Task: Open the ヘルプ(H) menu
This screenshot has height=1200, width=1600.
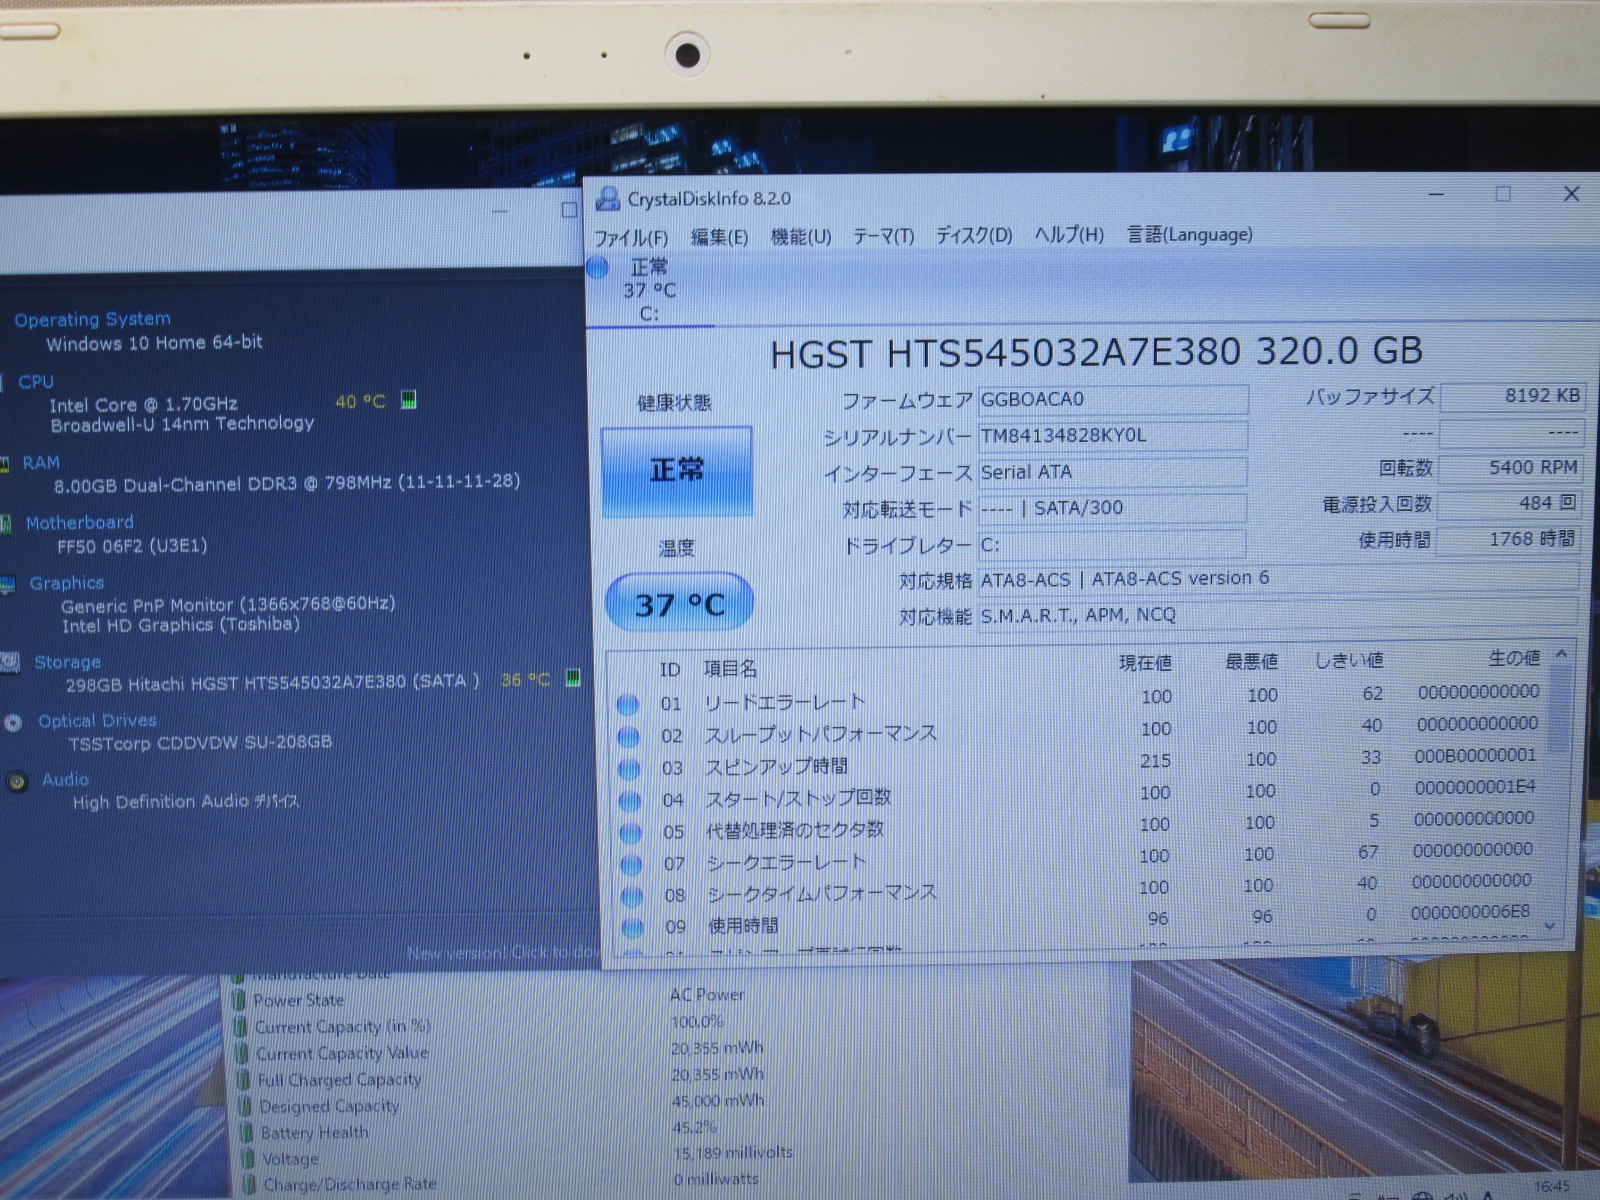Action: point(1068,235)
